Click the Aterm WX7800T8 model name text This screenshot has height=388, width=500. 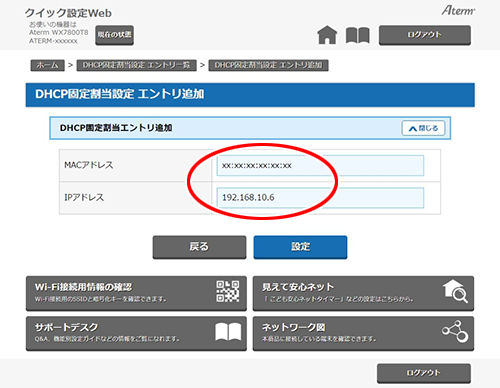pos(59,32)
